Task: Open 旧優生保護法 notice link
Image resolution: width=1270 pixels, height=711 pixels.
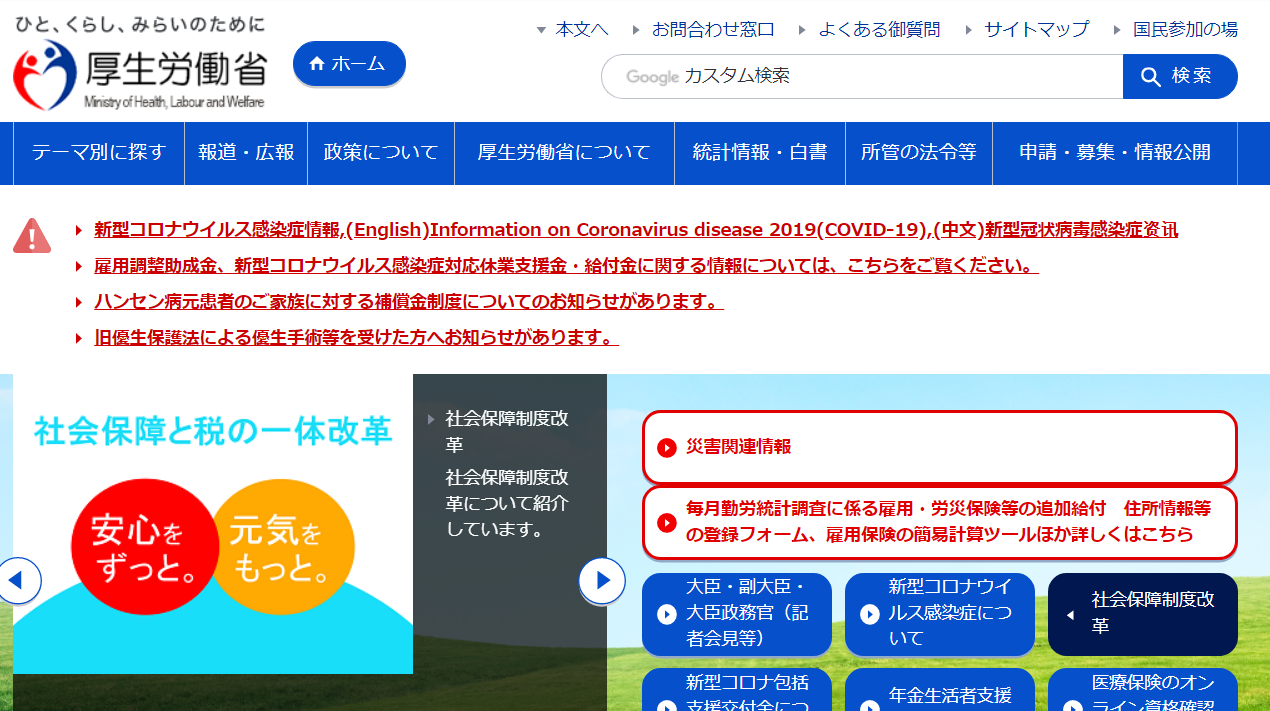Action: coord(356,338)
